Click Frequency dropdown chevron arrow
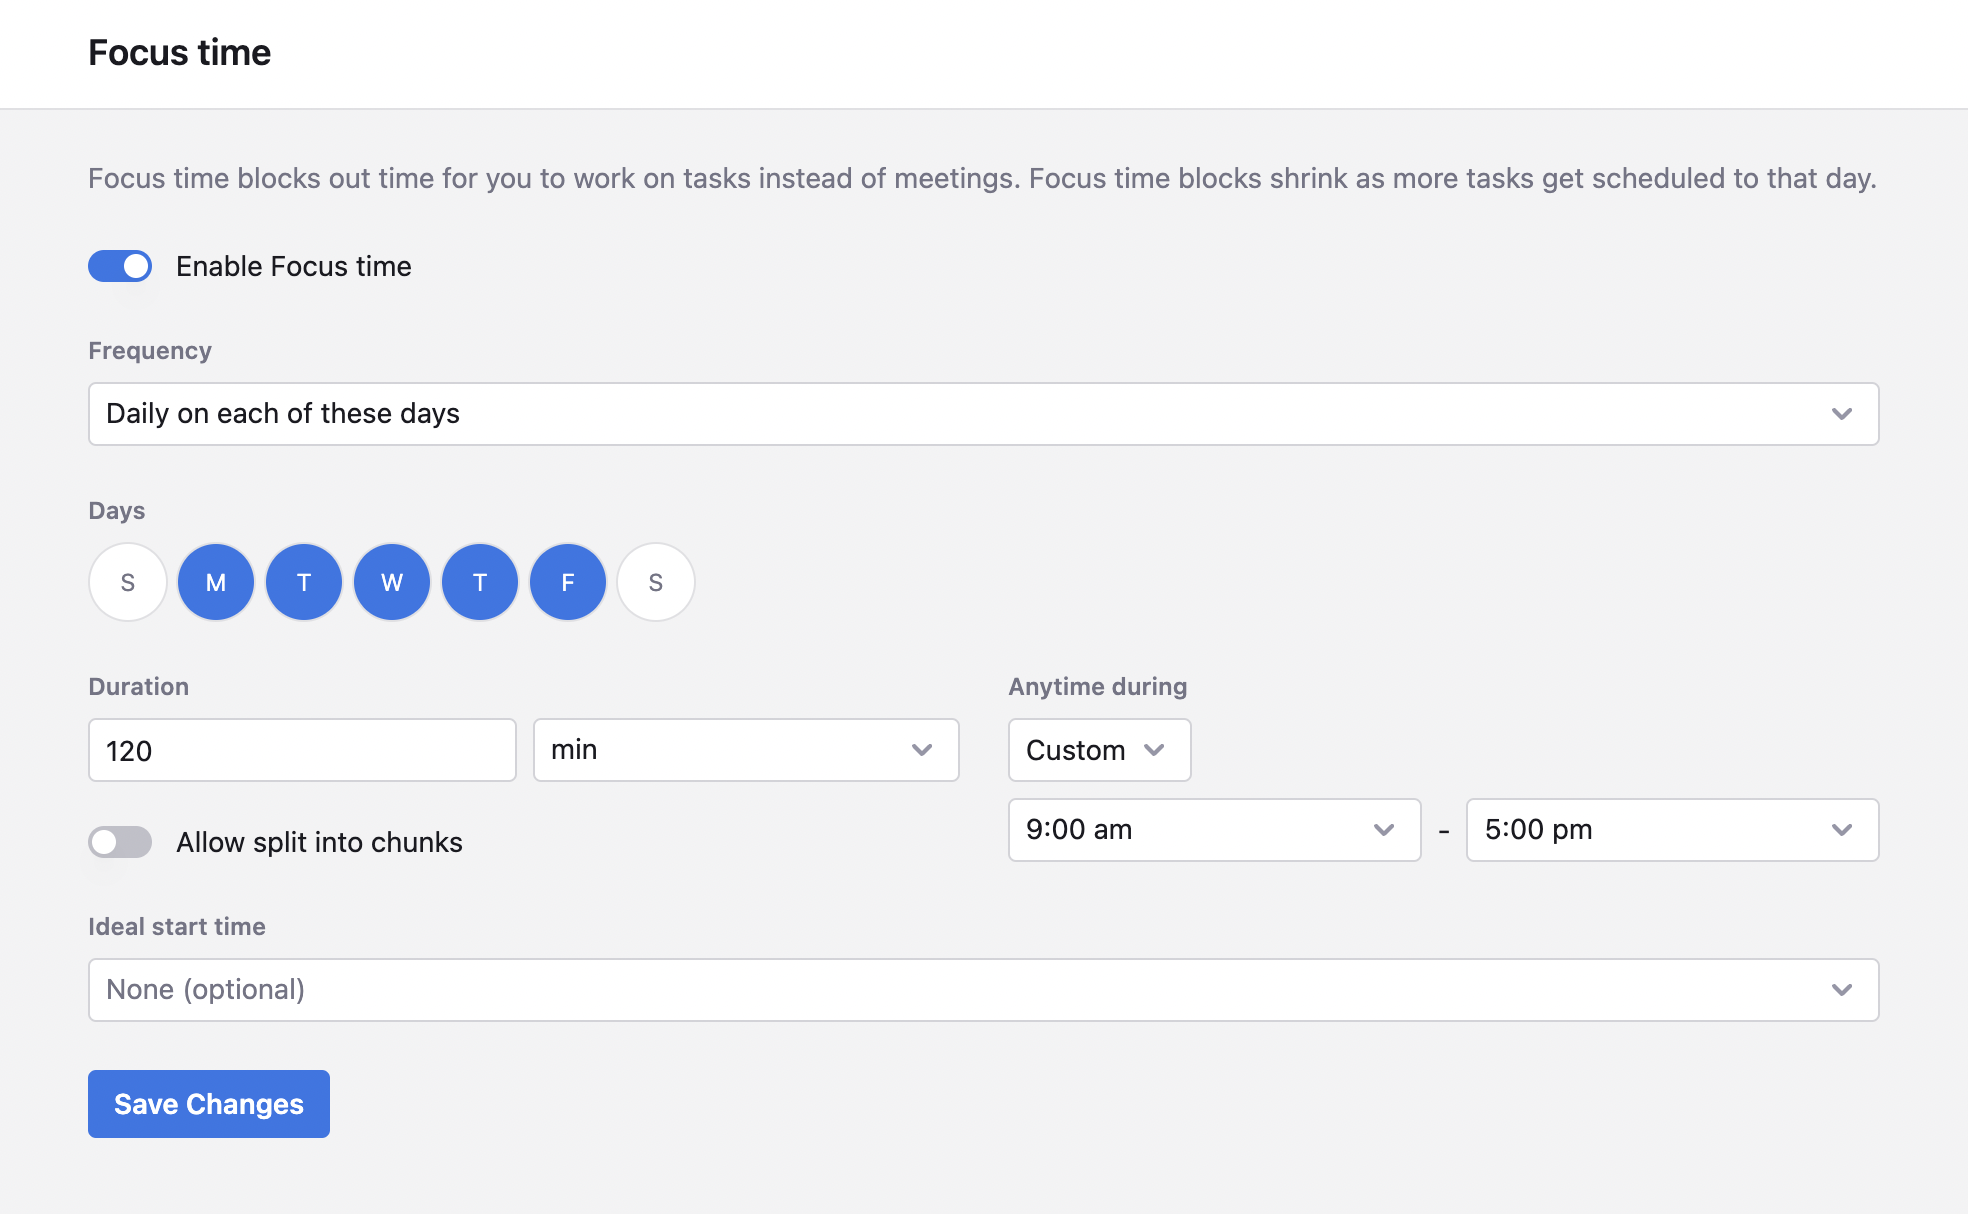This screenshot has width=1968, height=1214. tap(1842, 414)
